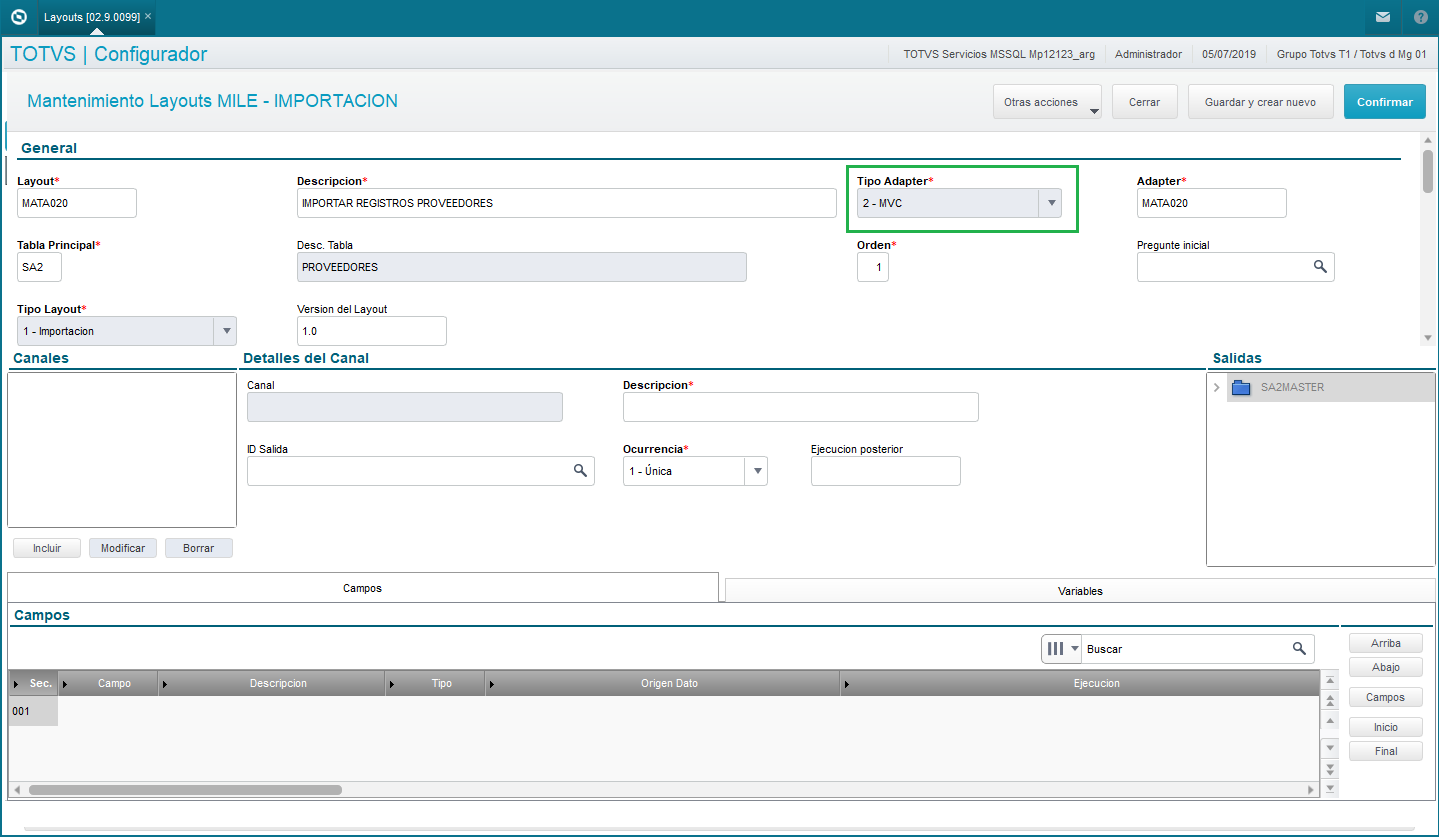This screenshot has height=837, width=1439.
Task: Click the Version del Layout field
Action: pyautogui.click(x=372, y=331)
